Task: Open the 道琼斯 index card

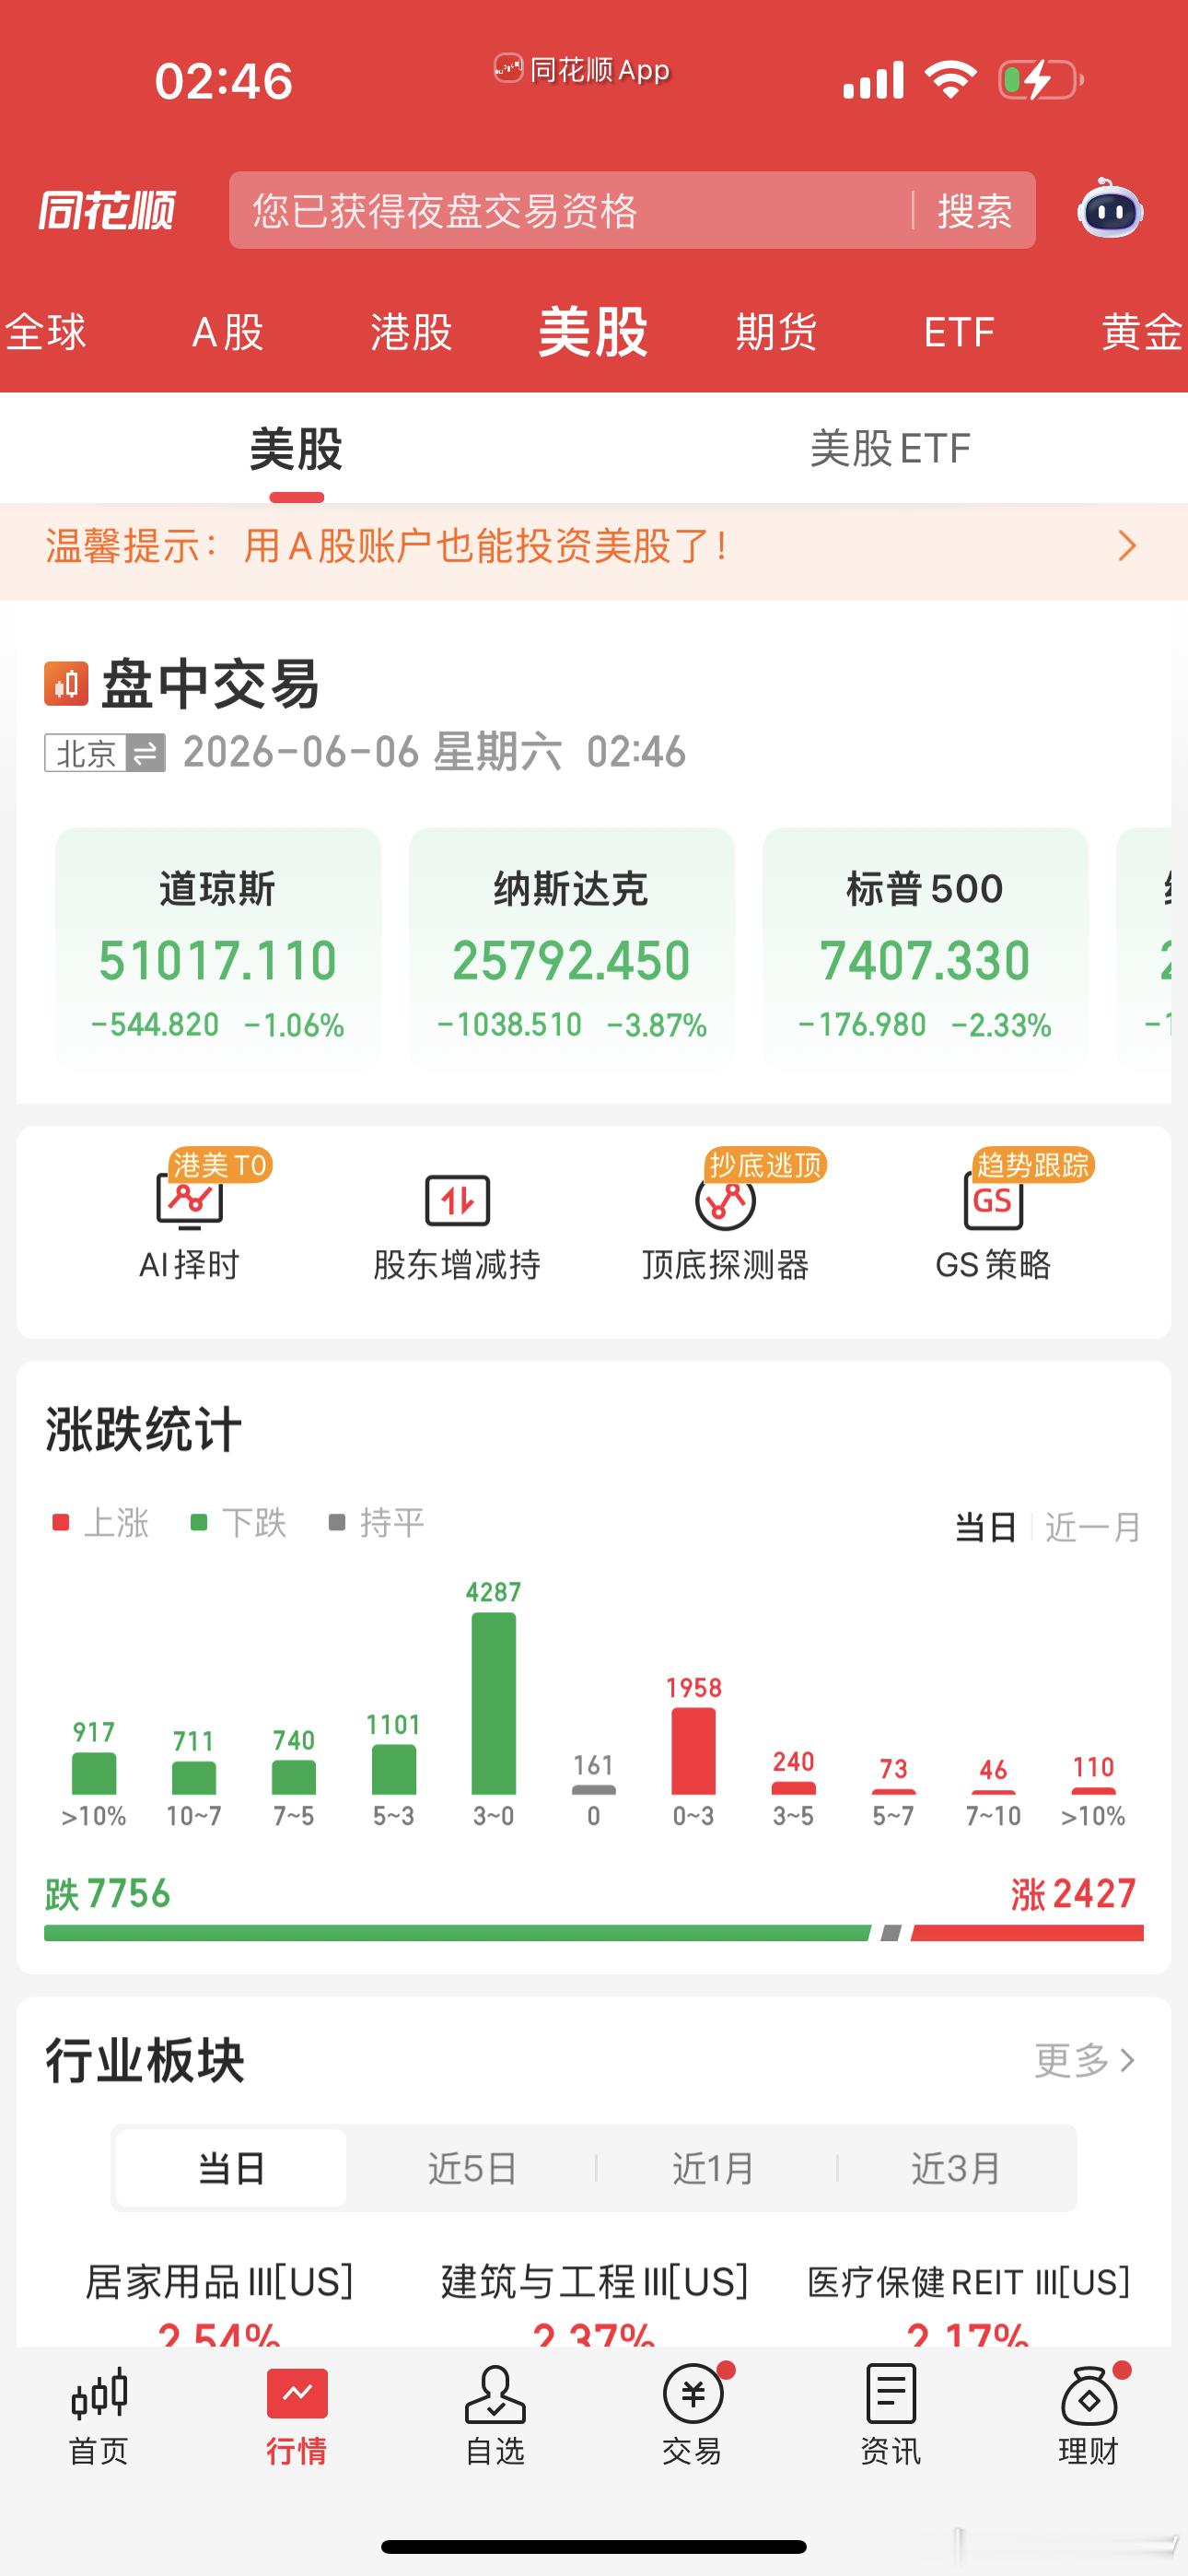Action: (x=218, y=946)
